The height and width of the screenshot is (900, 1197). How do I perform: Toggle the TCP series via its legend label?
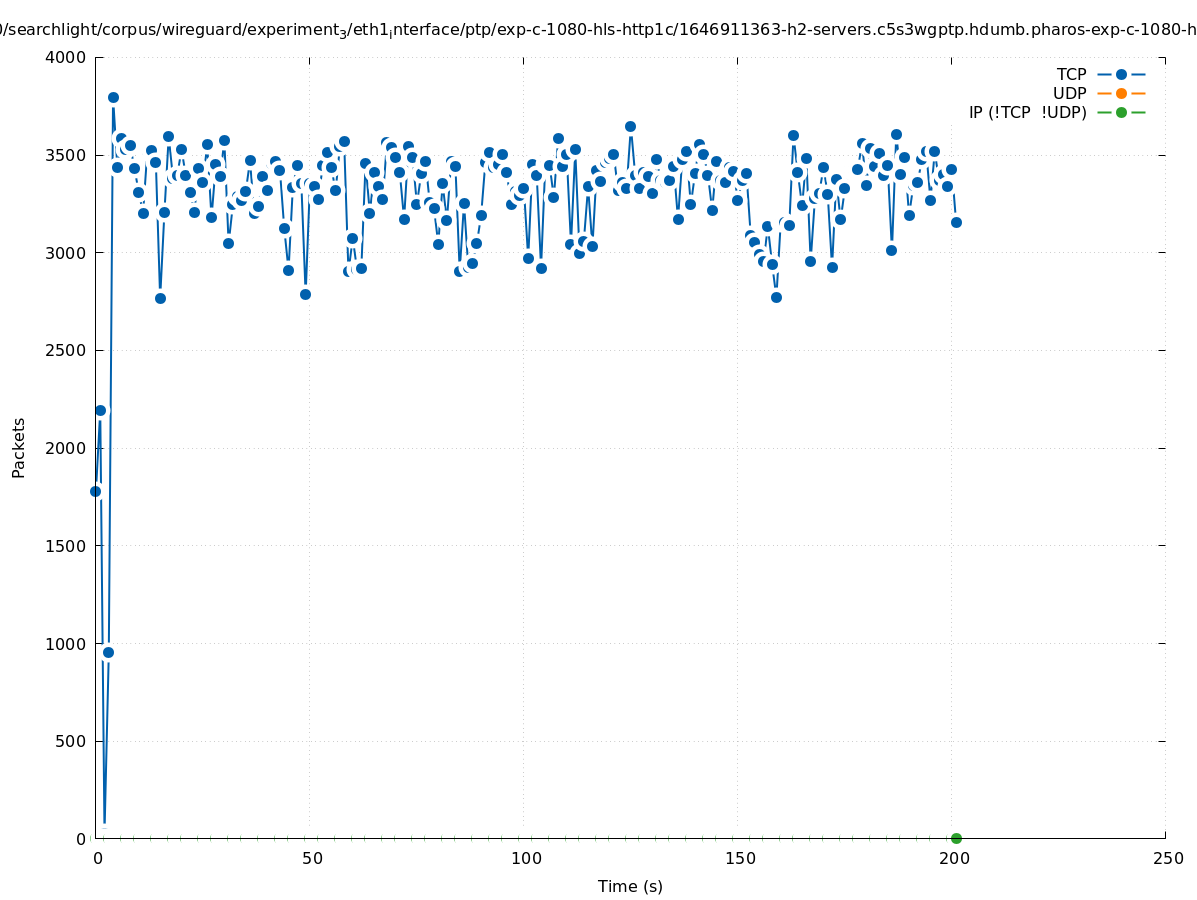tap(1071, 74)
